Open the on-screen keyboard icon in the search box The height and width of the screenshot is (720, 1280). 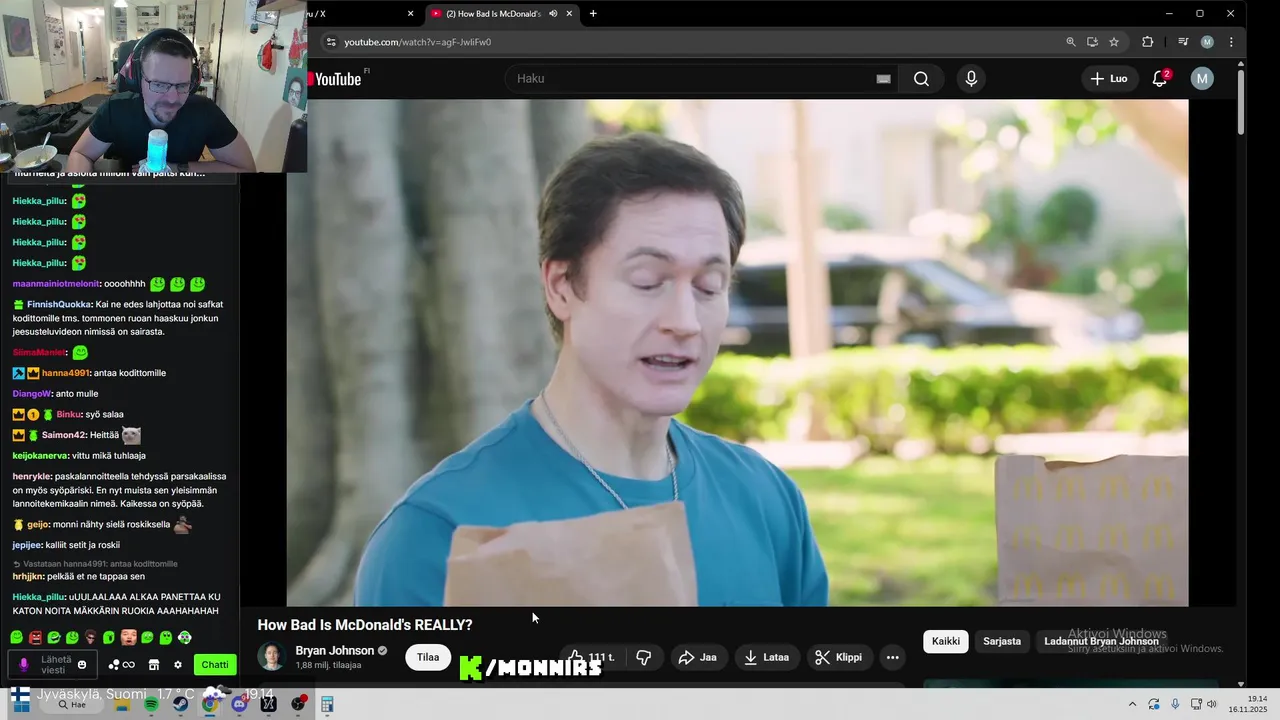point(883,79)
